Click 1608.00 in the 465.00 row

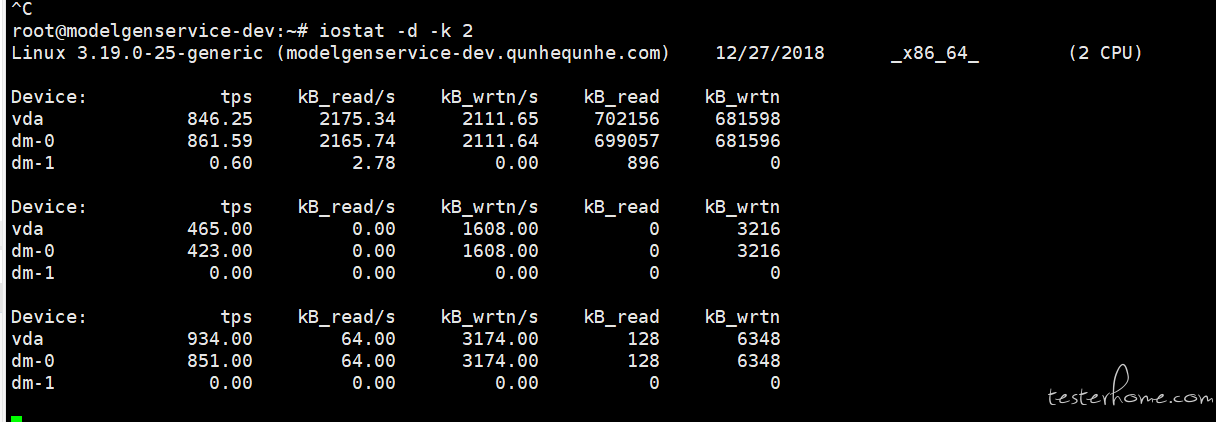(x=501, y=229)
